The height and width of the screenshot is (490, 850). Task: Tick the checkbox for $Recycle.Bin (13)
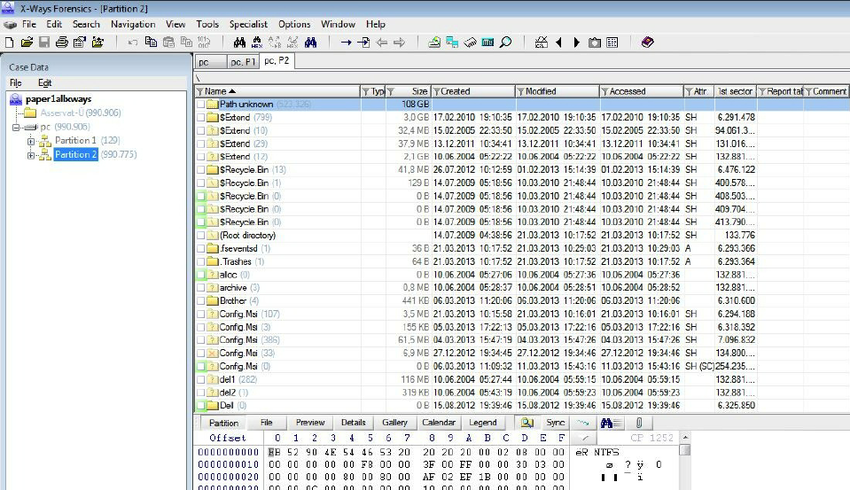201,170
